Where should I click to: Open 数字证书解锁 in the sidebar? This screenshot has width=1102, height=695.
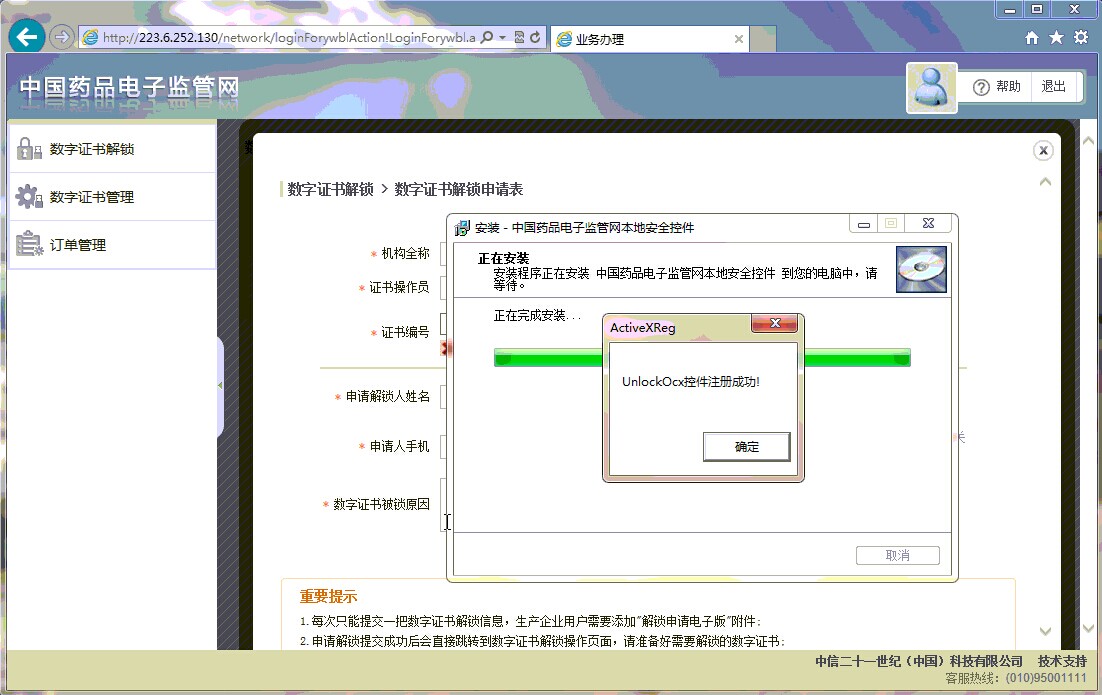tap(92, 149)
